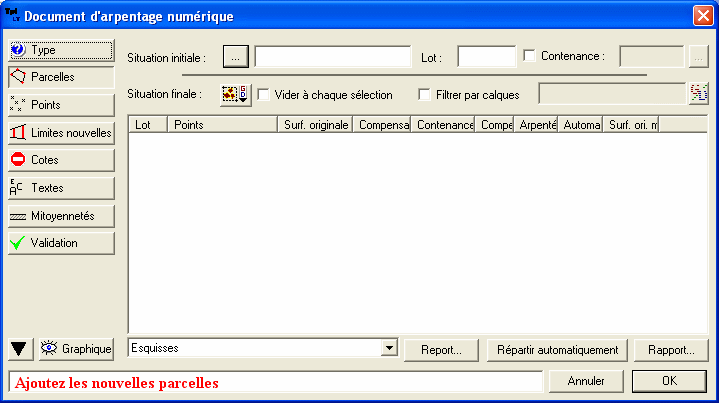This screenshot has width=719, height=403.
Task: Click the Graphique eye button
Action: click(76, 349)
